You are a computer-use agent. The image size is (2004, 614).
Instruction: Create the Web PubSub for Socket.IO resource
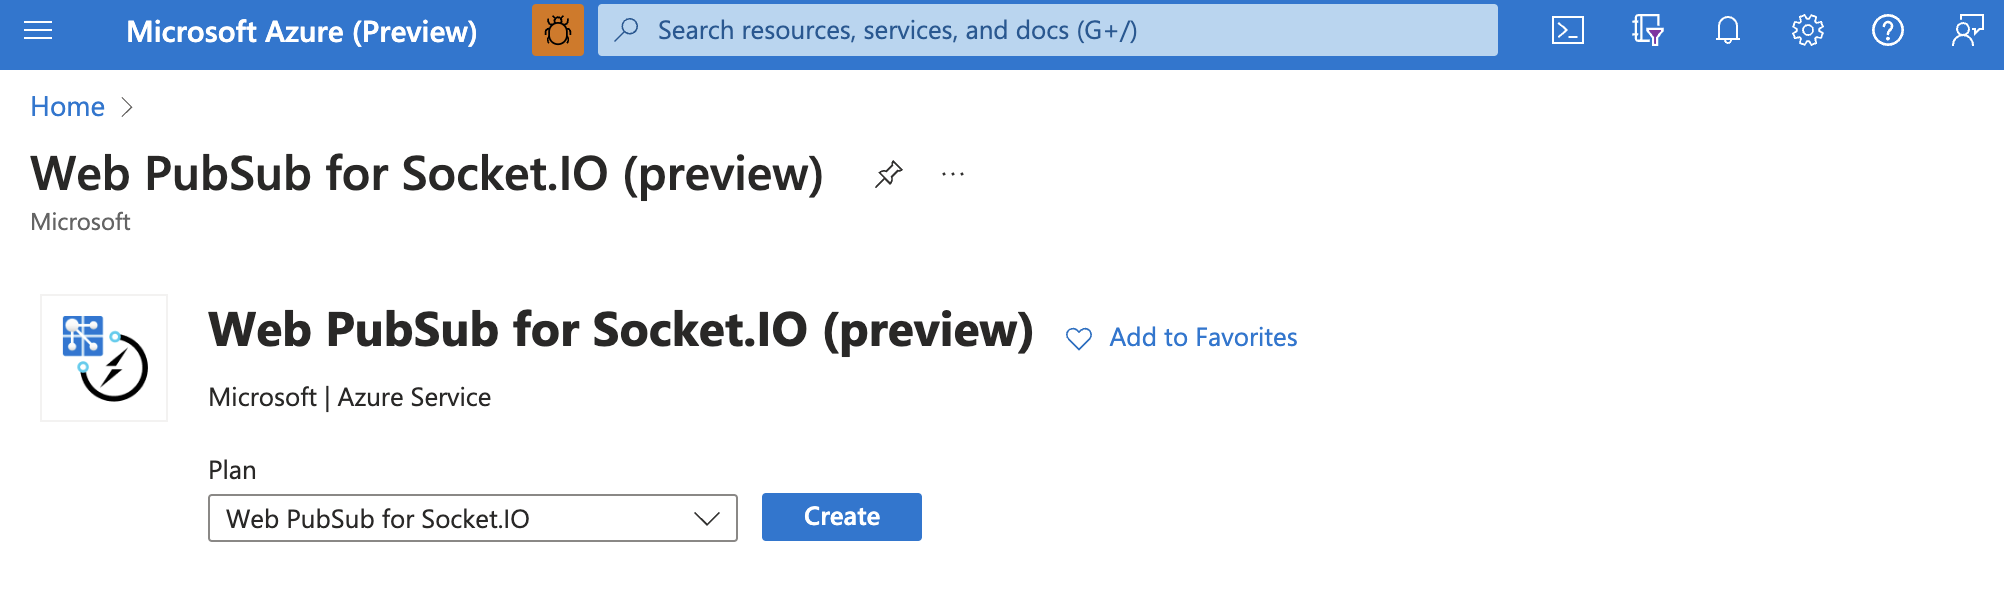(x=841, y=517)
